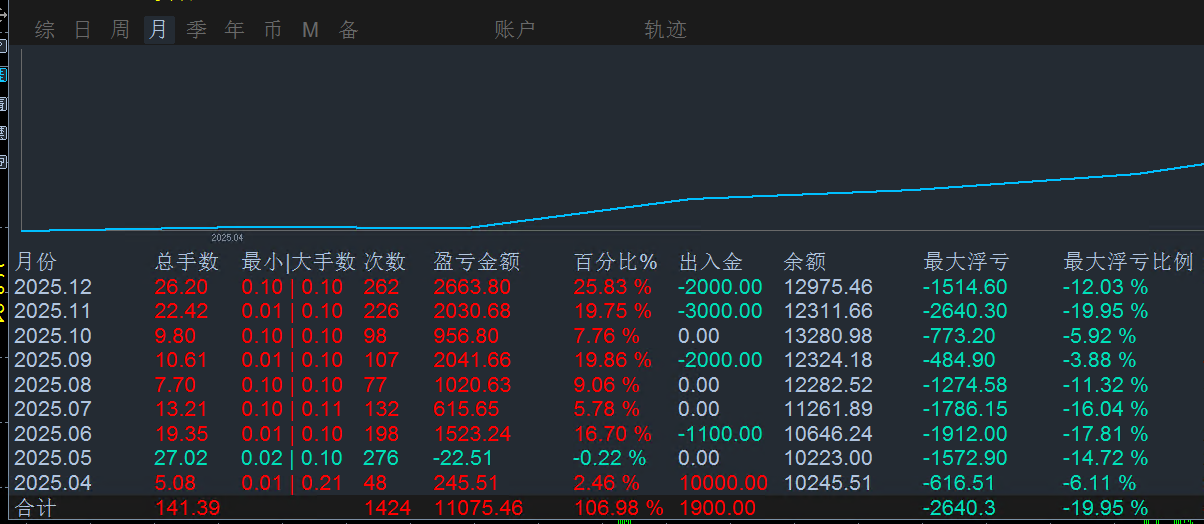Click the loss amount -22.51 for 2025.05
Image resolution: width=1204 pixels, height=524 pixels.
tap(465, 458)
